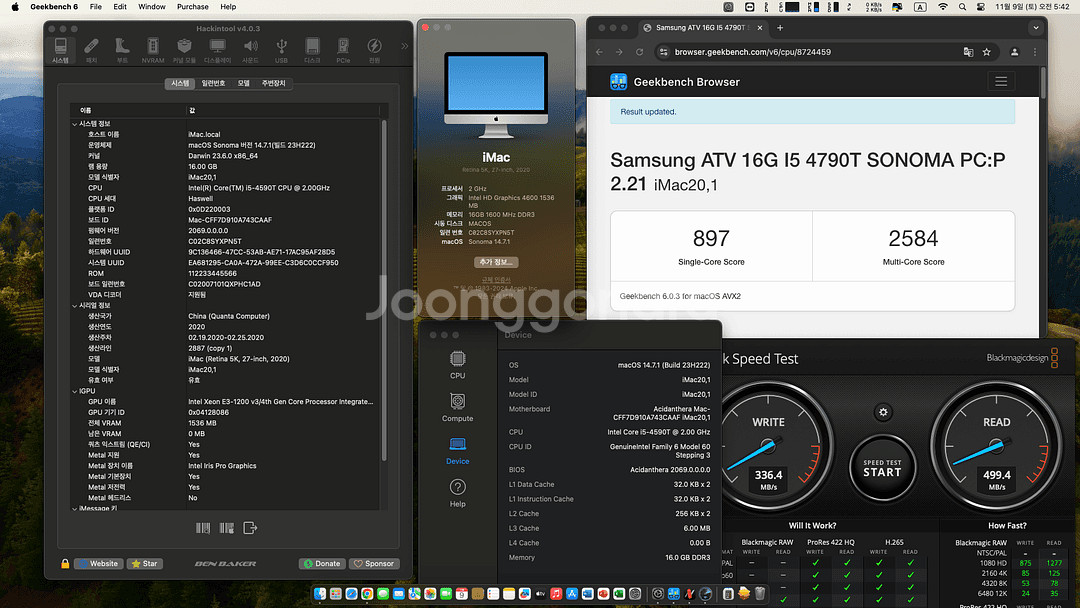
Task: Click the 추가 정보 button in About iMac
Action: 496,262
